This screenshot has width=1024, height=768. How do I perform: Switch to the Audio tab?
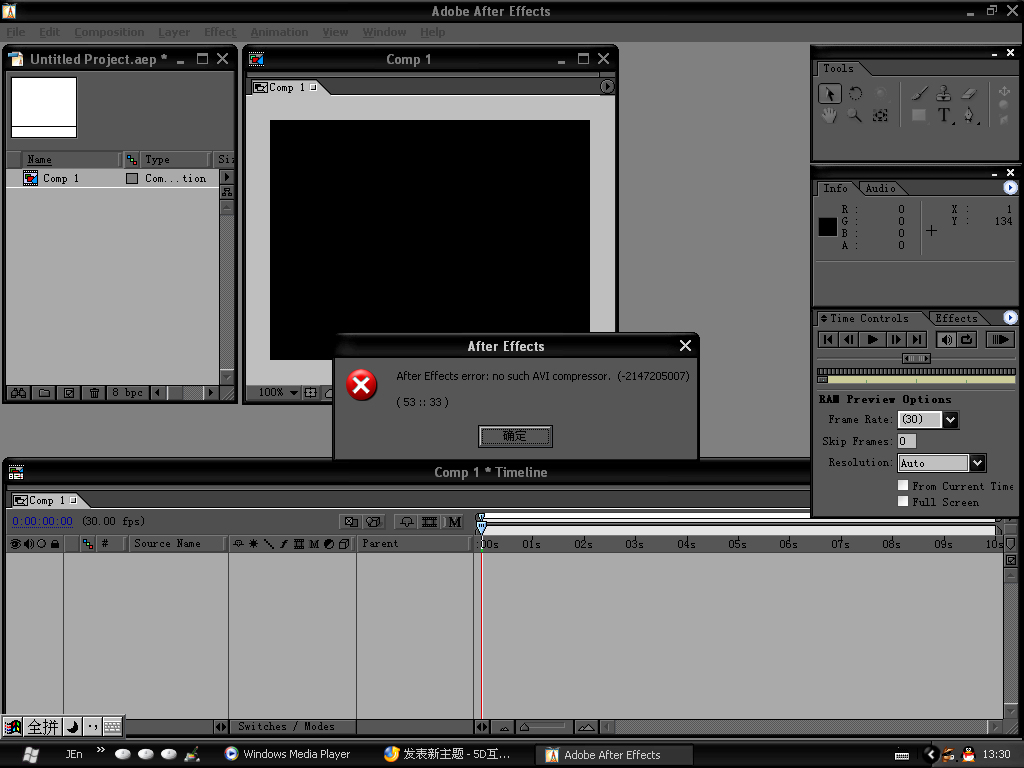tap(880, 188)
